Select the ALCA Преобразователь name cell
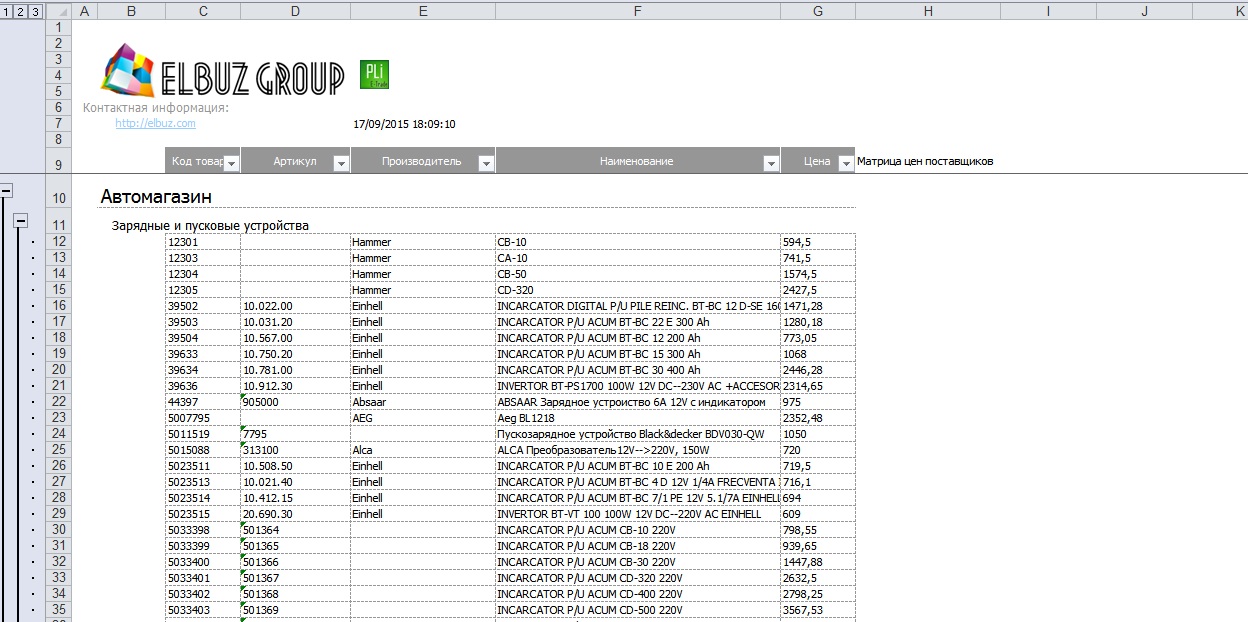Screen dimensions: 1248x622 pos(638,450)
